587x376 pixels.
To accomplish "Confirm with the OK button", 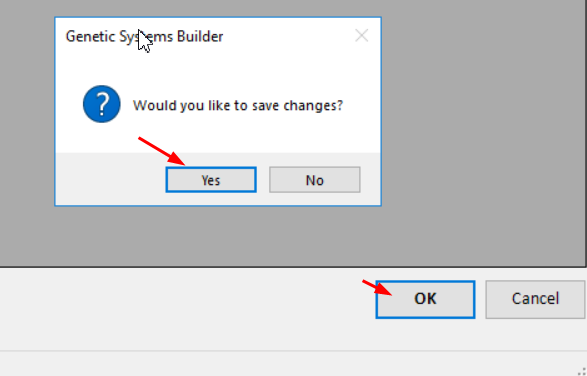I will pos(426,300).
